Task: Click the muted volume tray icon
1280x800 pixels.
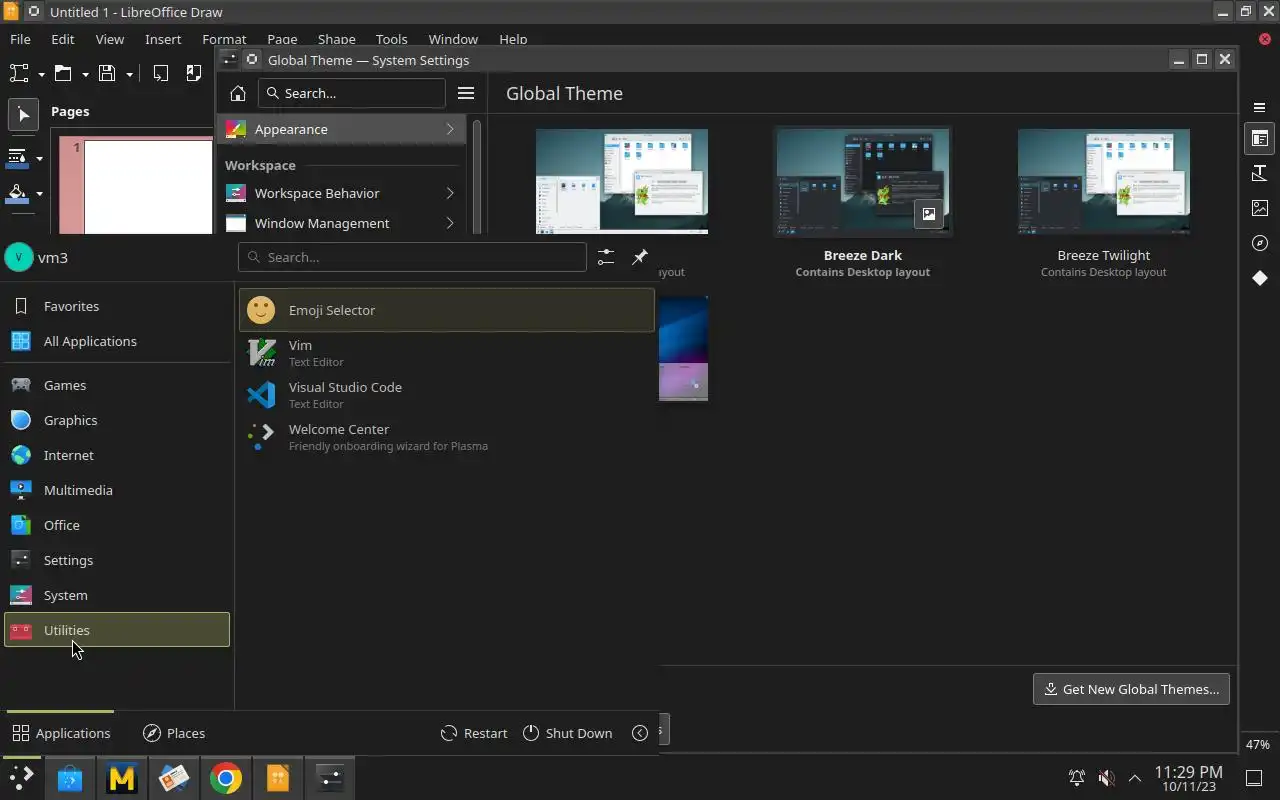Action: pos(1106,777)
